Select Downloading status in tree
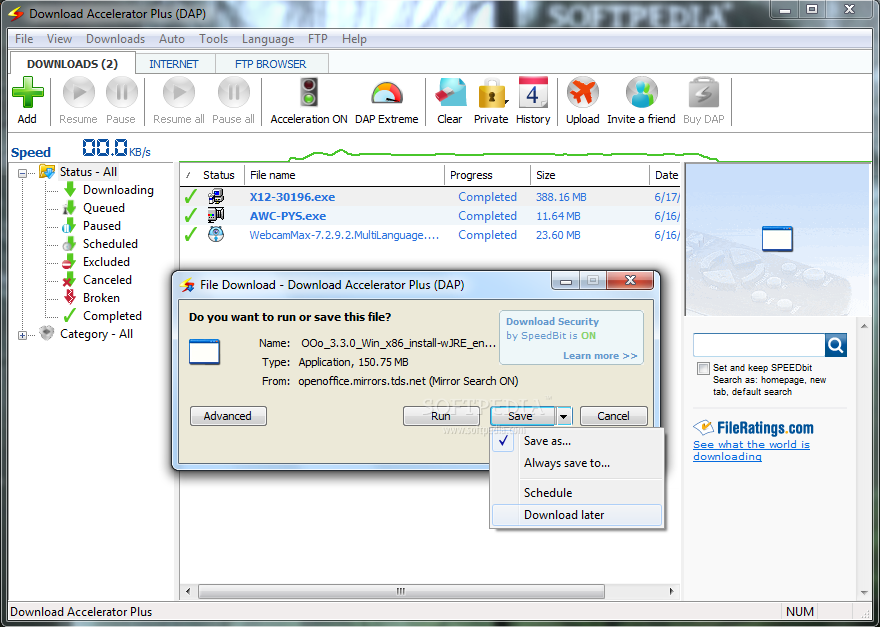880x627 pixels. tap(118, 190)
